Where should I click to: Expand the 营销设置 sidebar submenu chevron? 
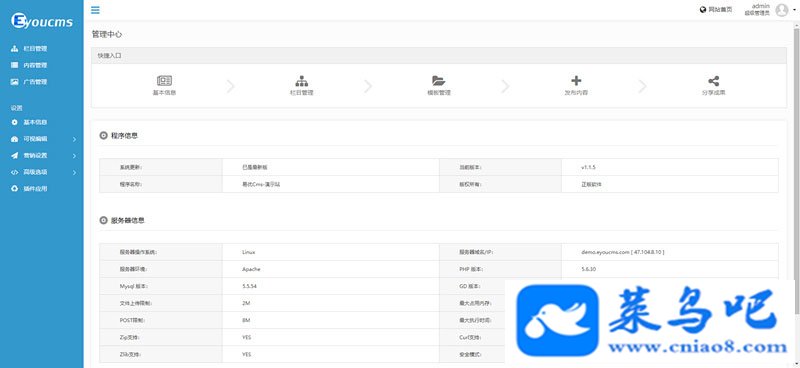[x=74, y=156]
